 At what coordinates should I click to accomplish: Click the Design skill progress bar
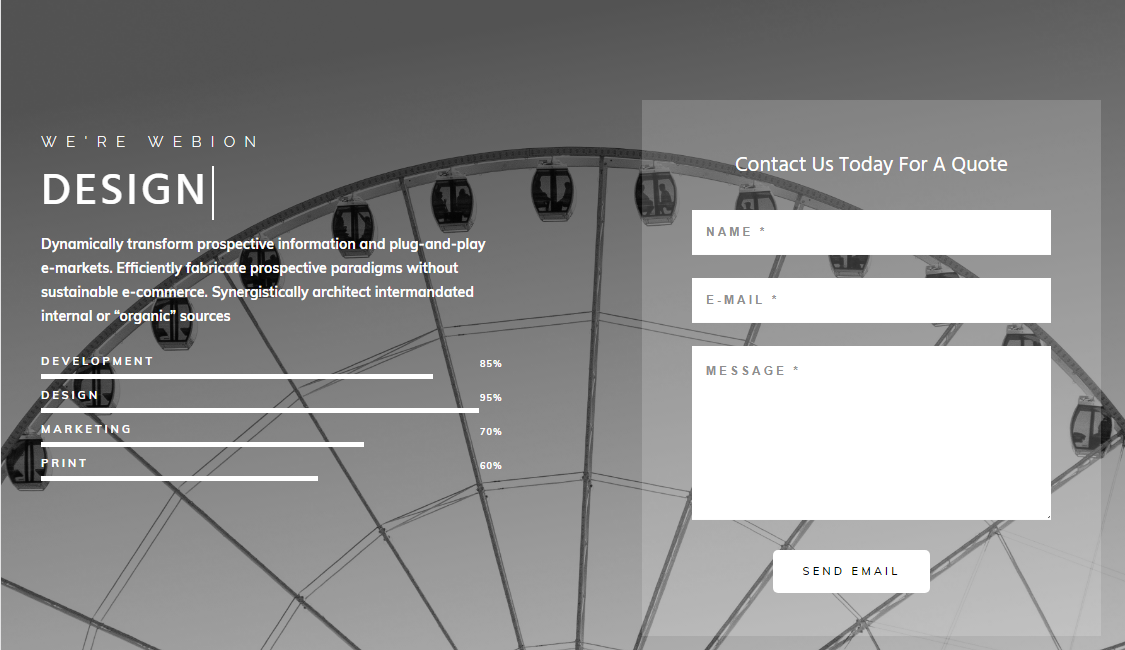pos(260,410)
